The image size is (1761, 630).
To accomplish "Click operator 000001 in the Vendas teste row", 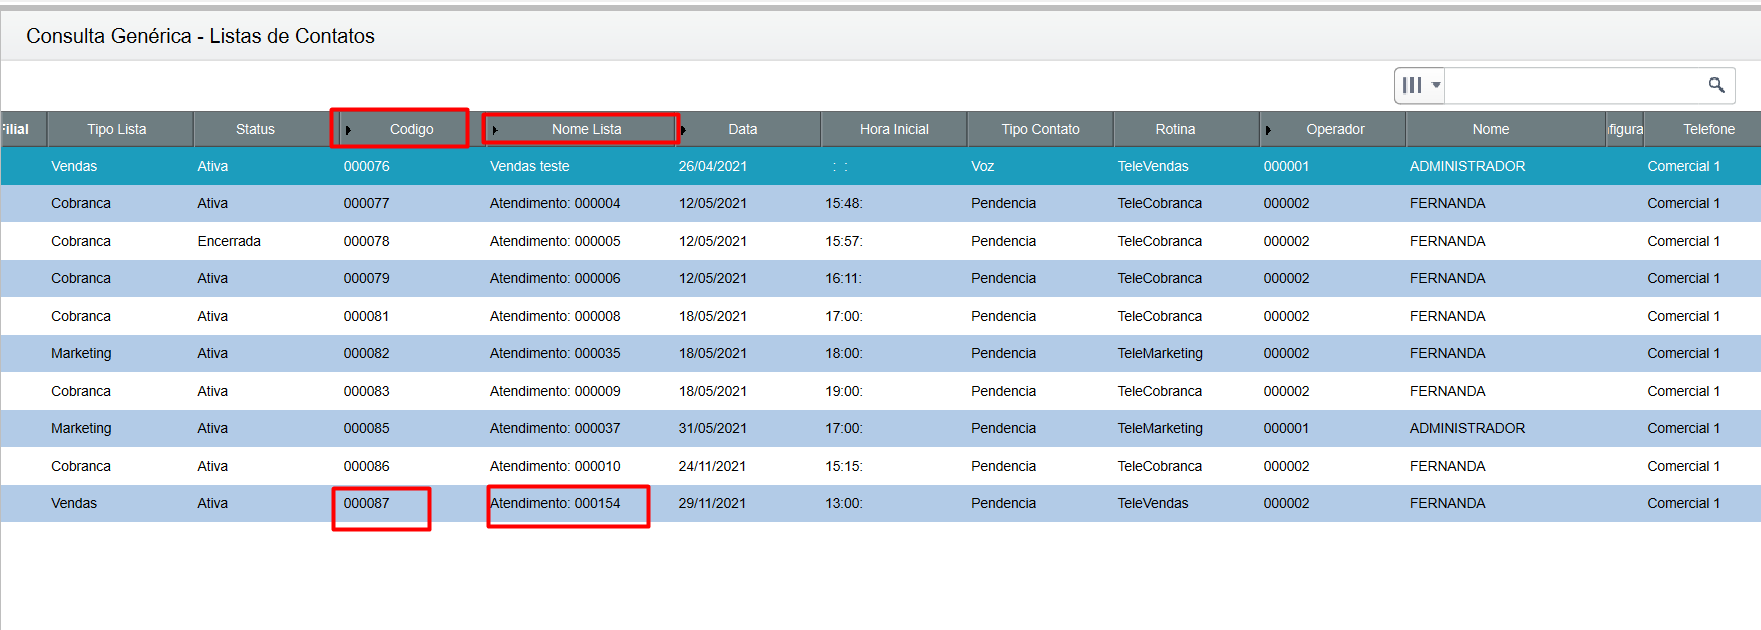I will pos(1286,166).
